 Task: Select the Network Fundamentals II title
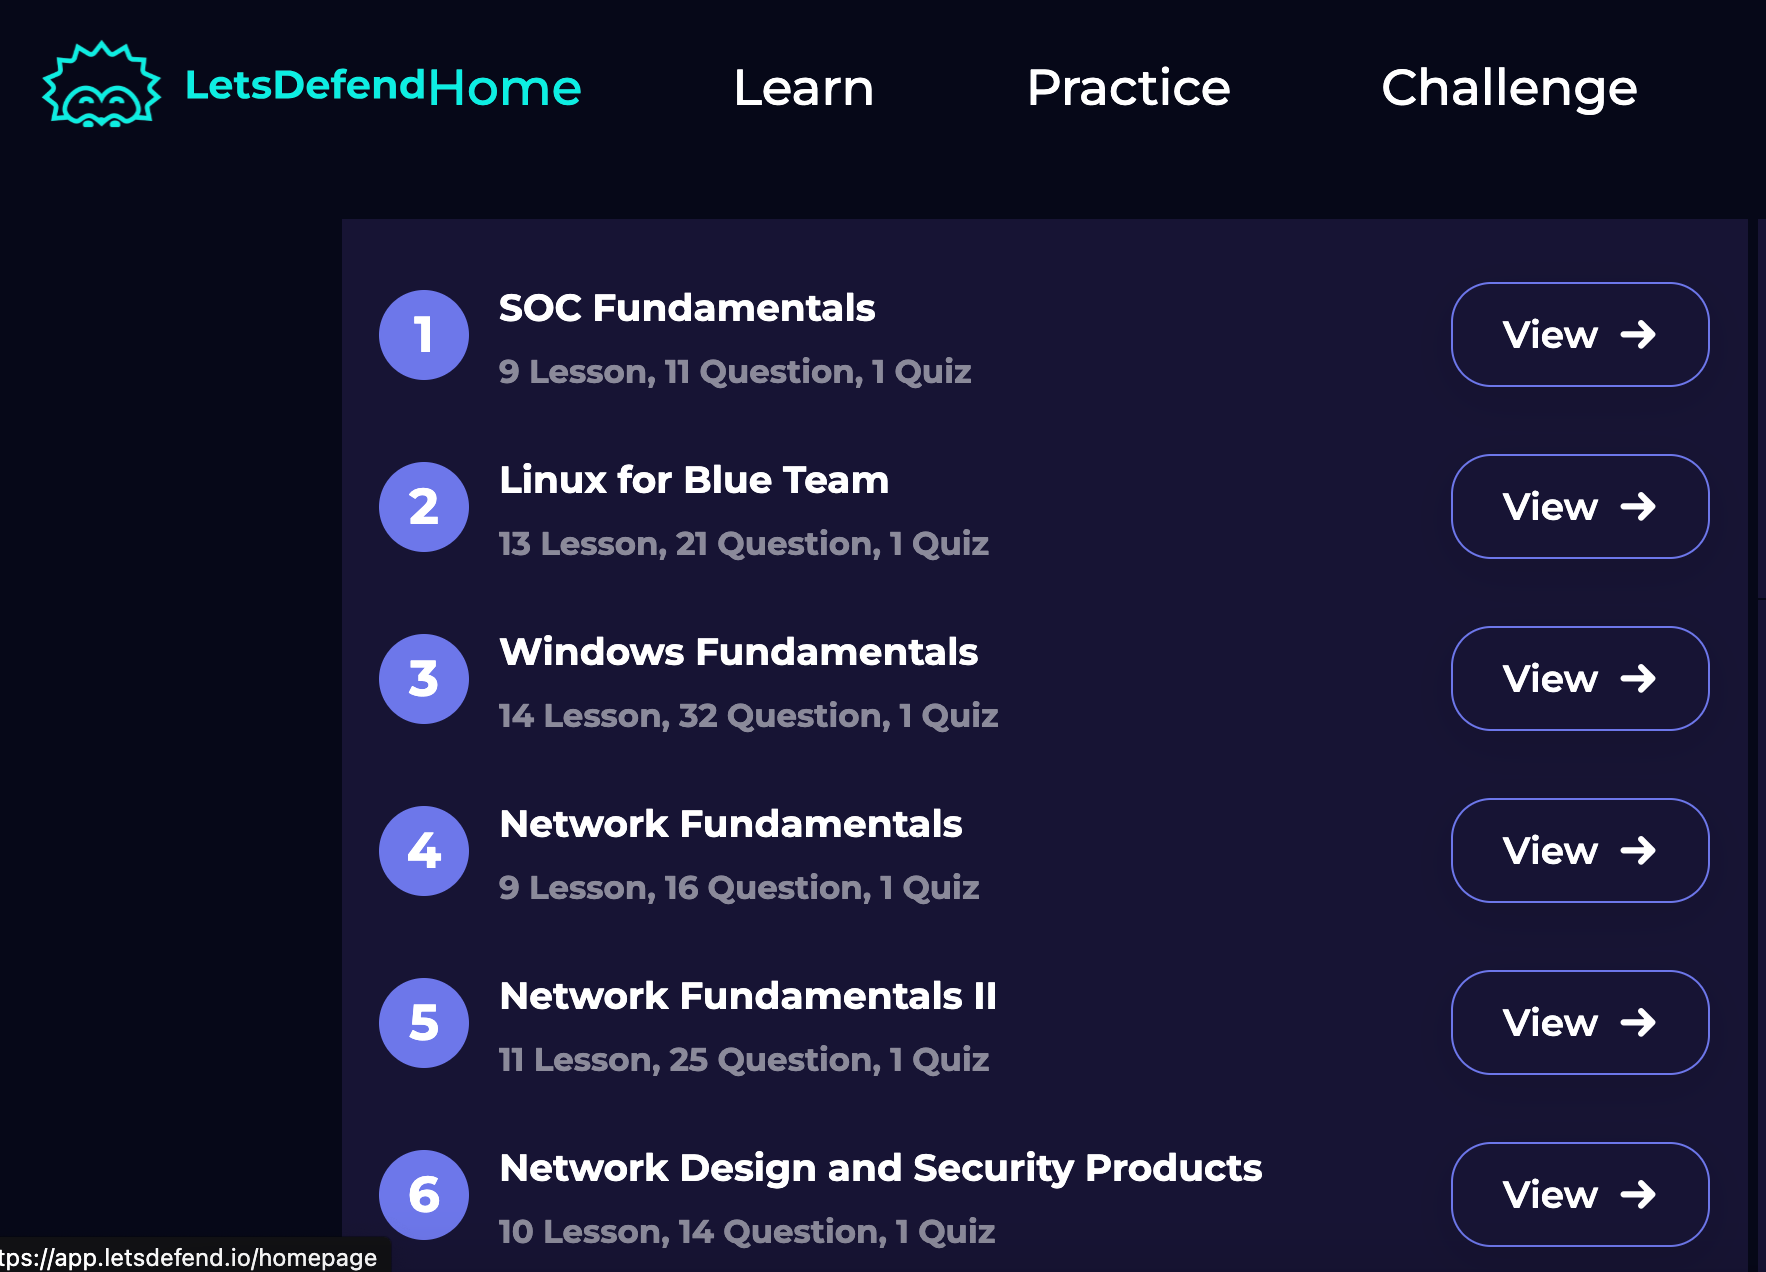(x=748, y=996)
